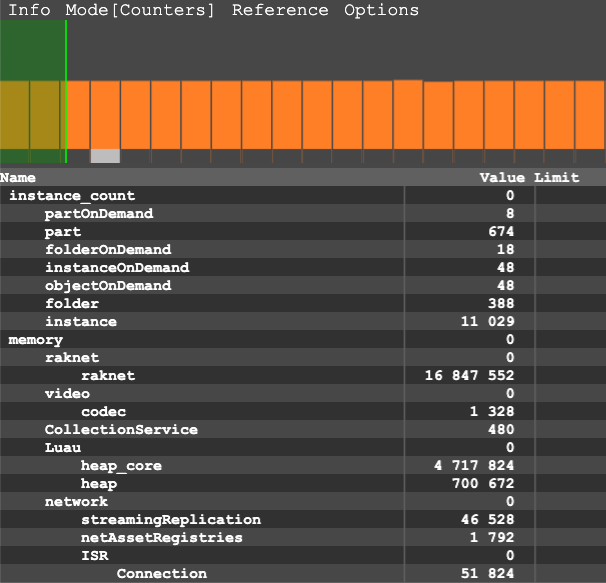The width and height of the screenshot is (606, 583).
Task: Select the folder counter row
Action: (x=303, y=303)
